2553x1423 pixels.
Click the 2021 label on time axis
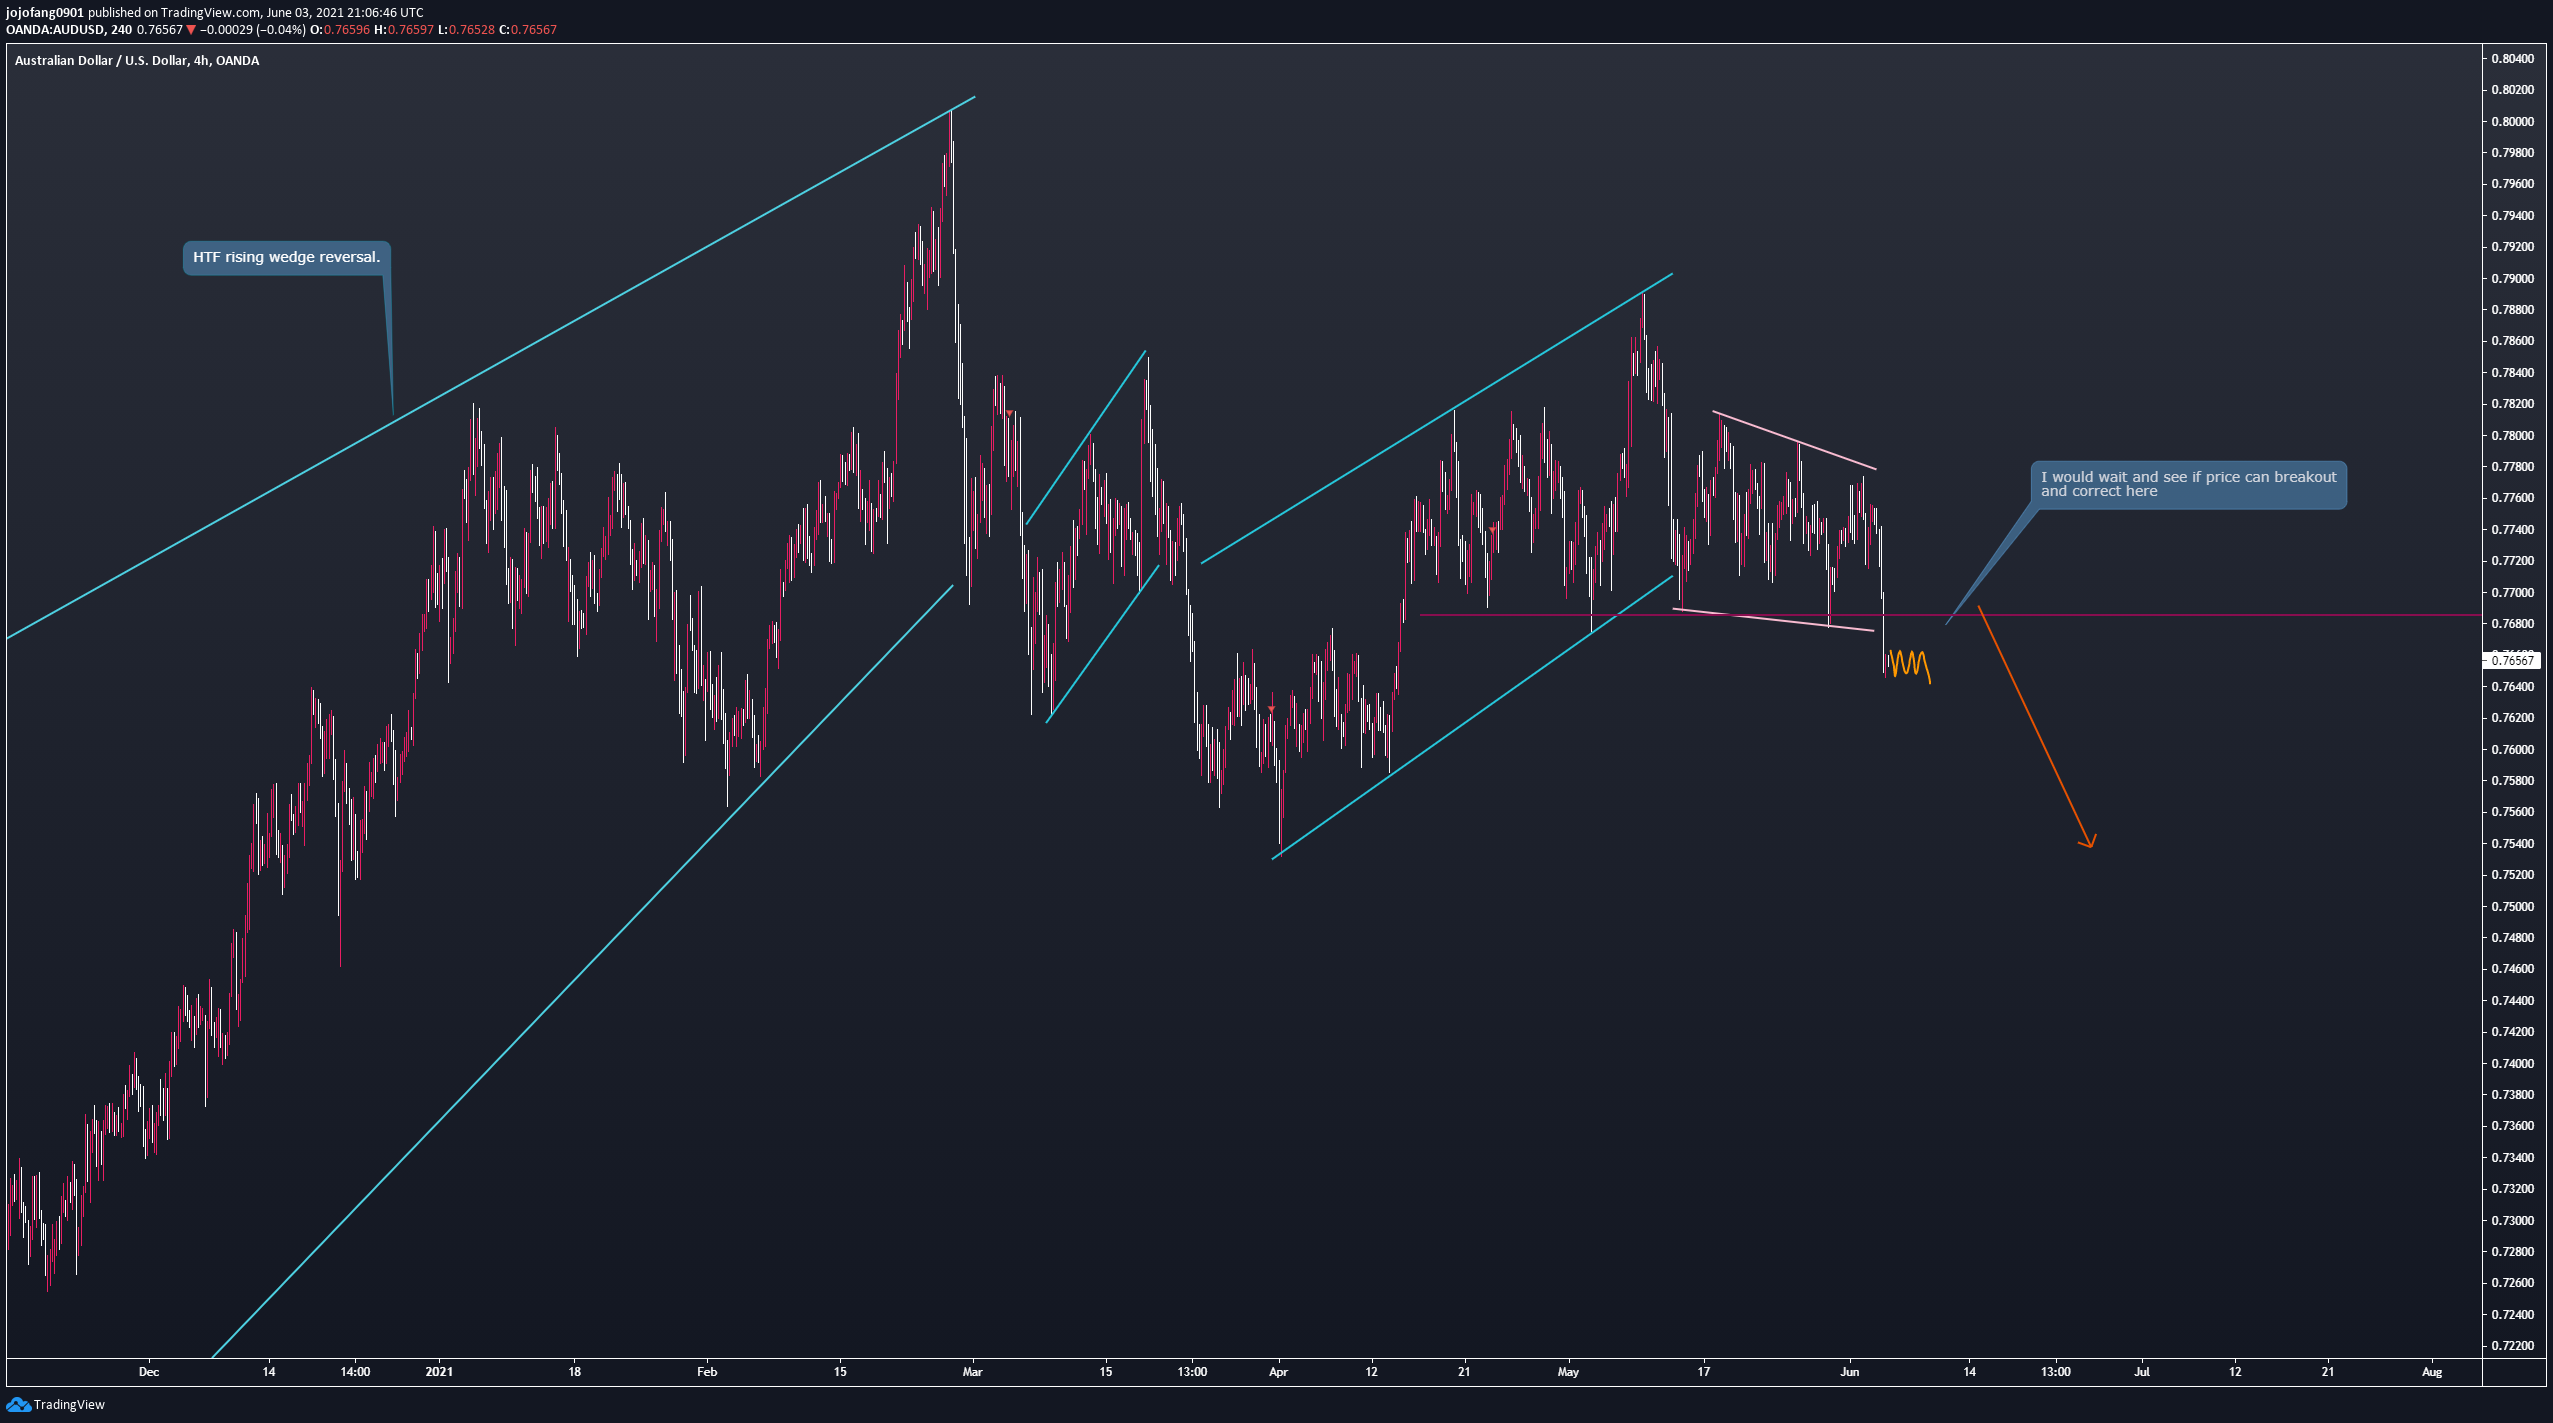pos(439,1372)
